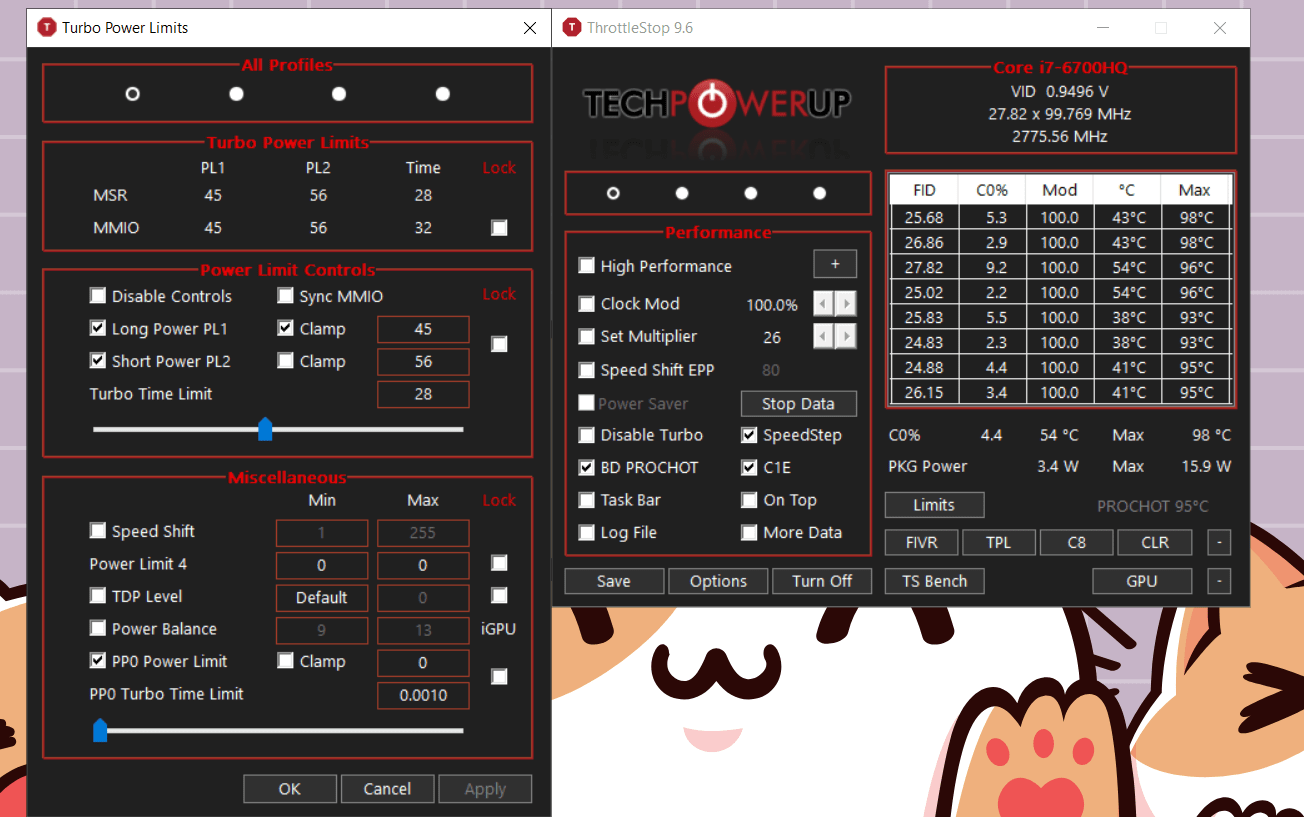
Task: Open the TDP Level Default dropdown
Action: point(322,598)
